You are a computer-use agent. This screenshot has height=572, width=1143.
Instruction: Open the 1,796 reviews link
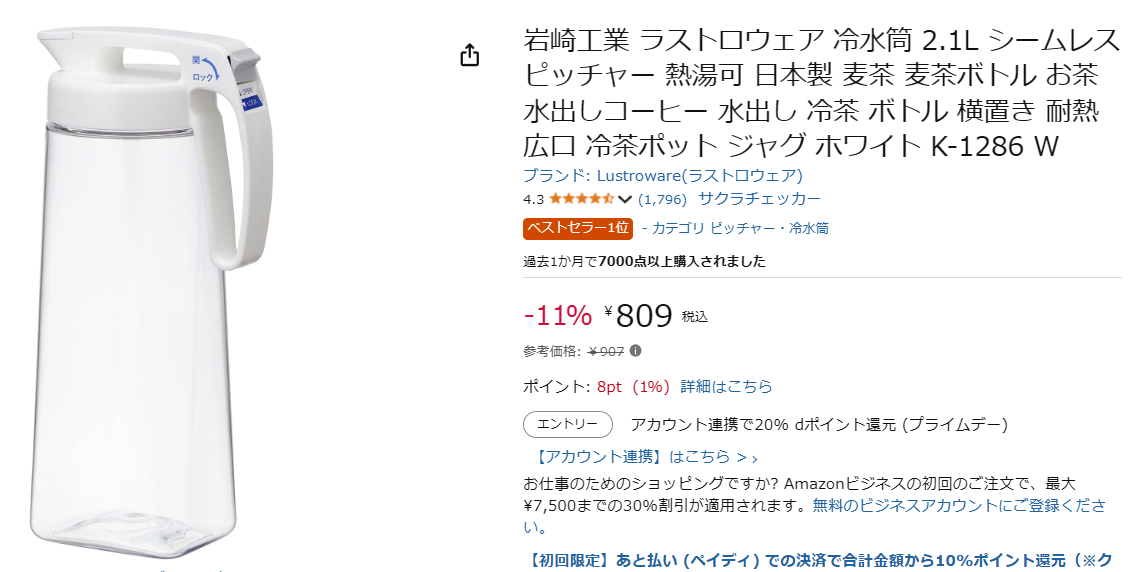pos(662,199)
